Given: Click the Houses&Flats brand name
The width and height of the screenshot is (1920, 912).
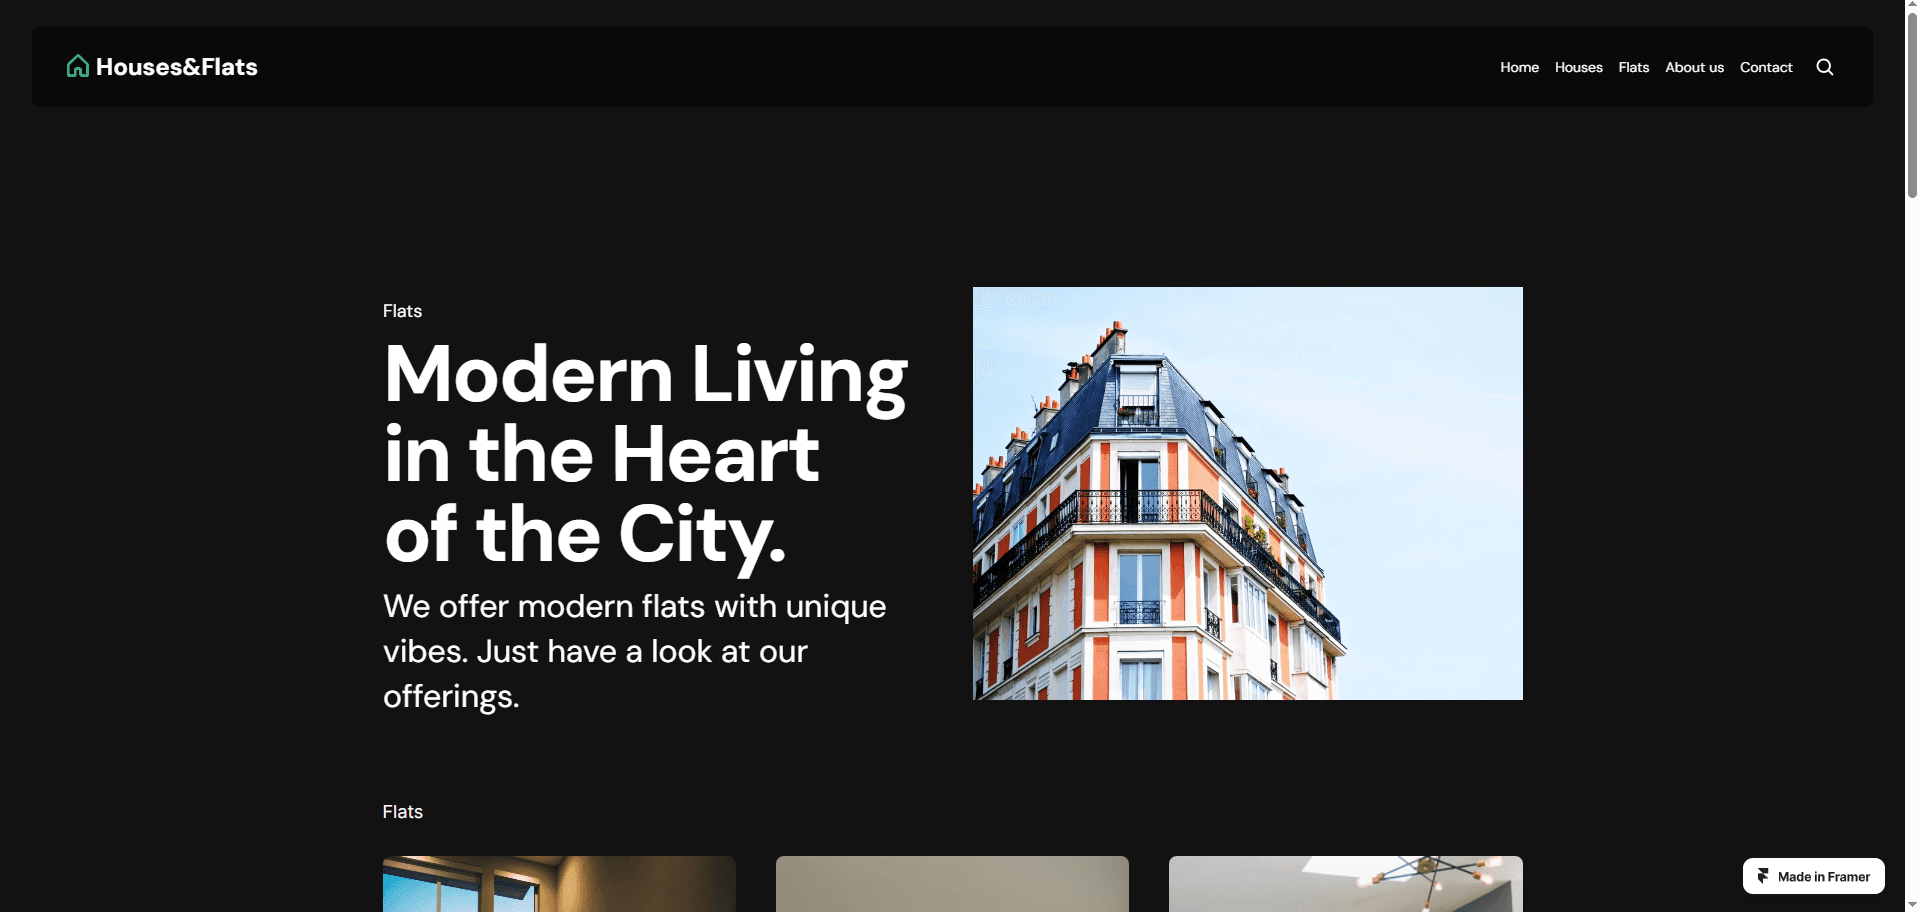Looking at the screenshot, I should (177, 67).
